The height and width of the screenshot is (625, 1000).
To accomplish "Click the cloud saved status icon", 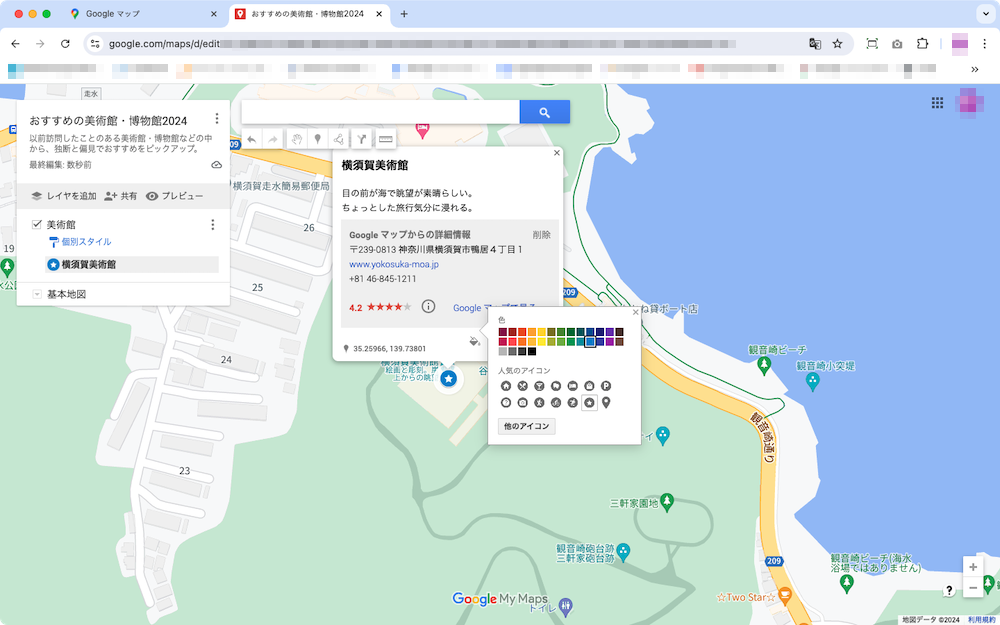I will 216,165.
